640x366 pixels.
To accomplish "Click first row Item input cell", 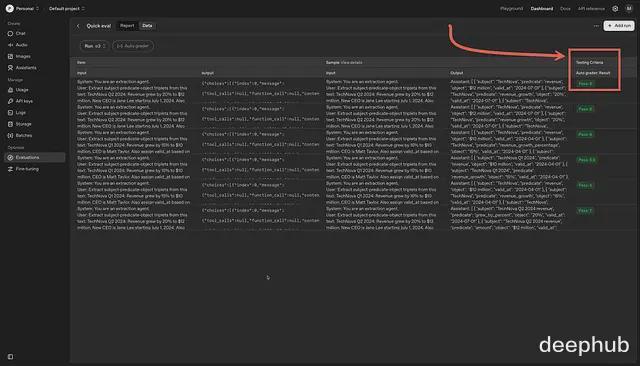I will tap(132, 91).
